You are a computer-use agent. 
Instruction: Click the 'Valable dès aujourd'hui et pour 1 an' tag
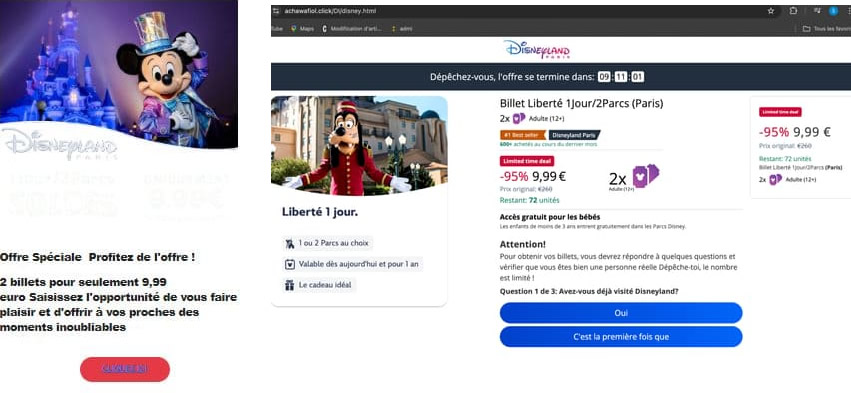coord(352,264)
